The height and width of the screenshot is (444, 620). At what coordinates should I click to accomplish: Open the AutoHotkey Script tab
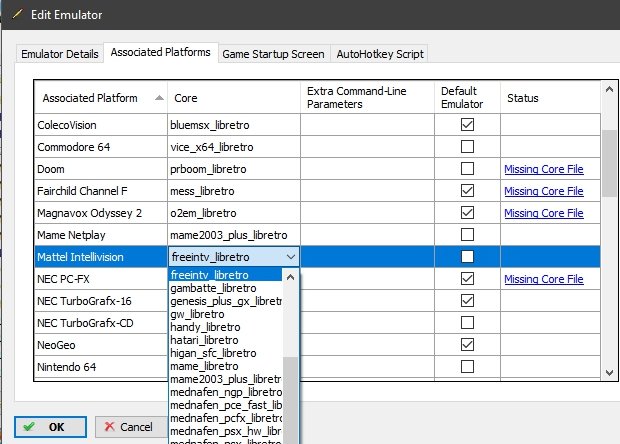[x=380, y=54]
